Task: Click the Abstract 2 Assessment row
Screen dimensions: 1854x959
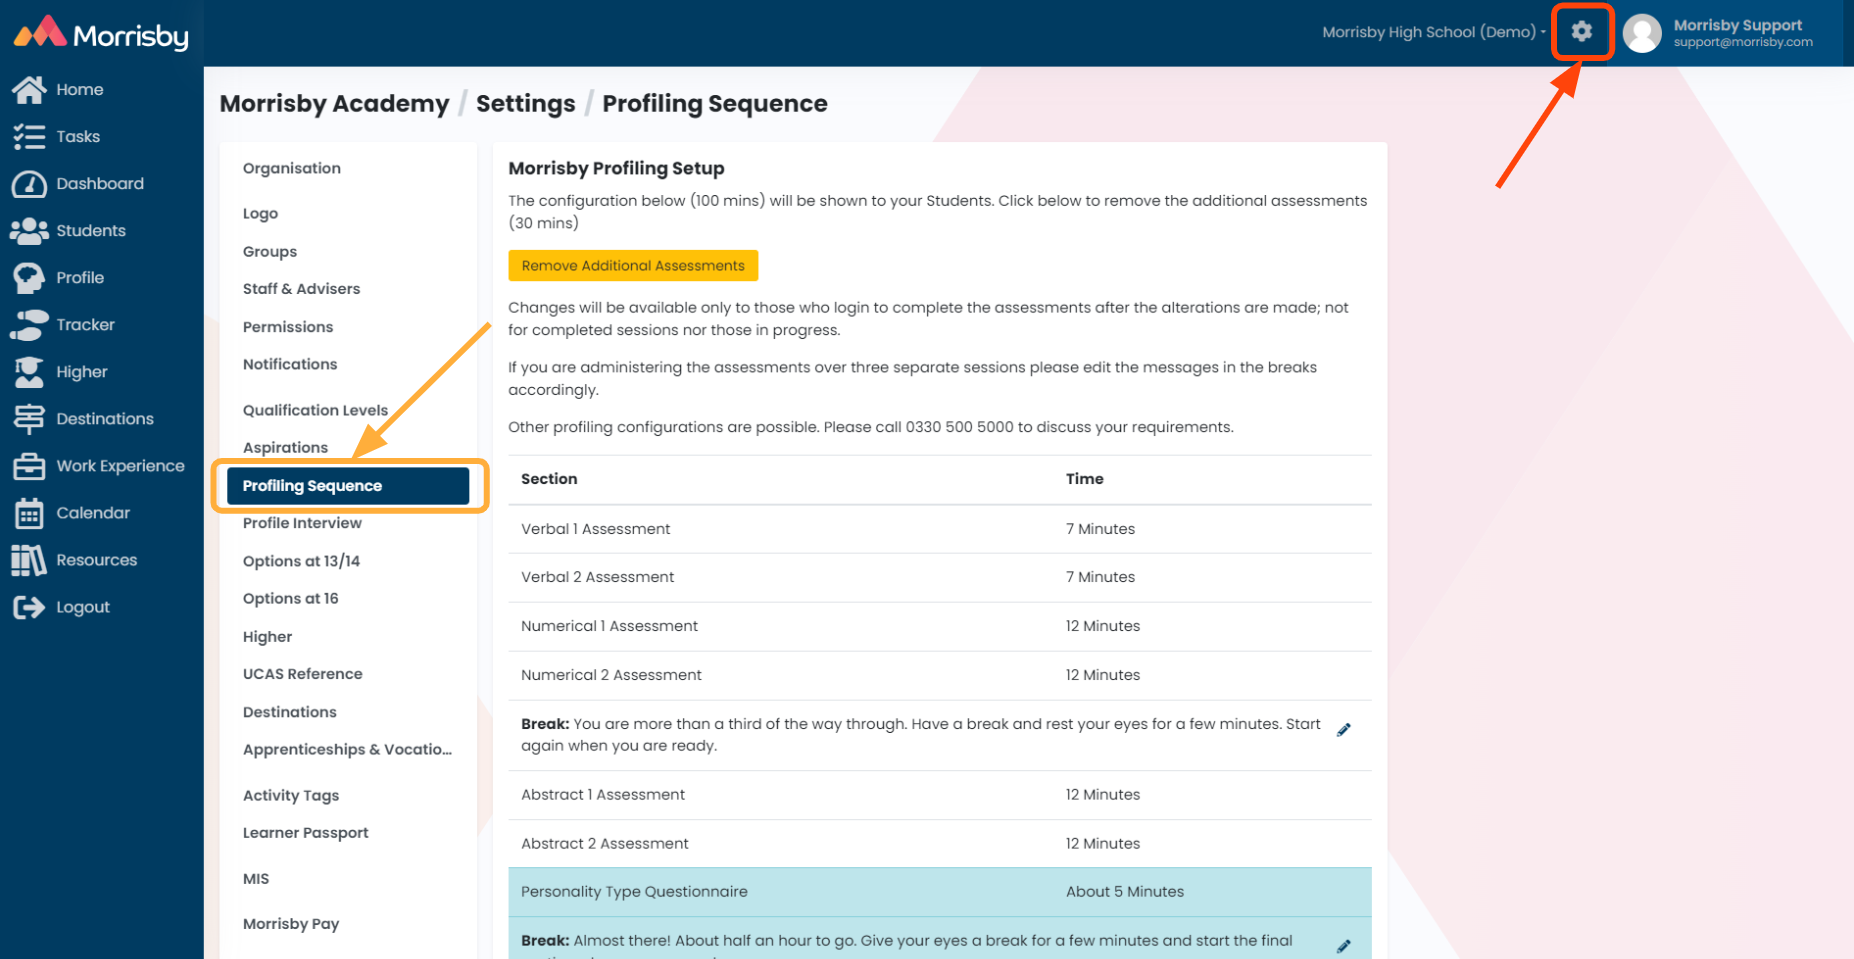Action: [940, 844]
